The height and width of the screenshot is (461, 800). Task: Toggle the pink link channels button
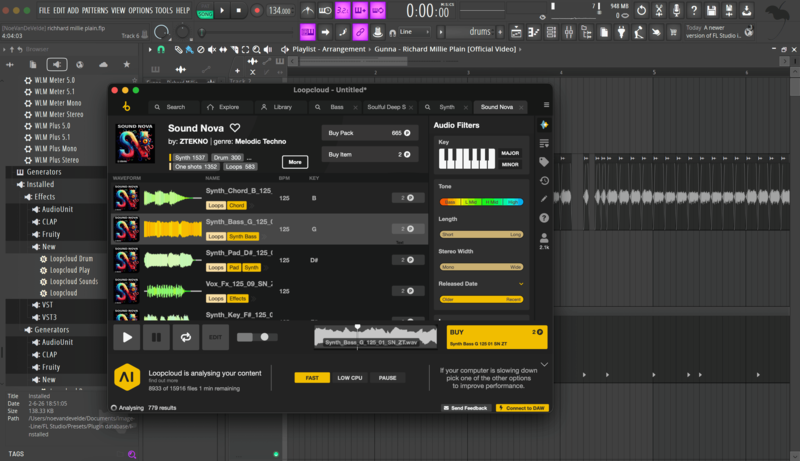tap(360, 32)
